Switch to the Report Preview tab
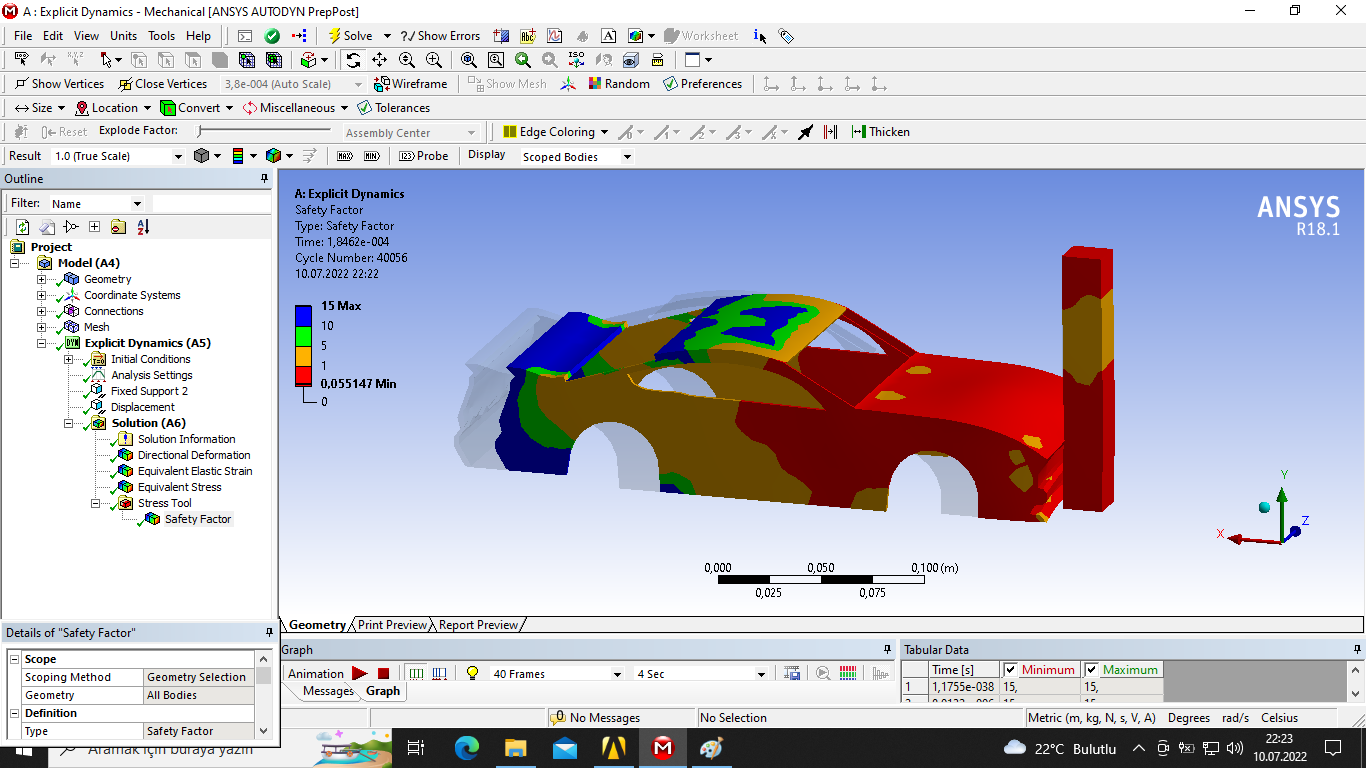The width and height of the screenshot is (1366, 768). [x=478, y=625]
